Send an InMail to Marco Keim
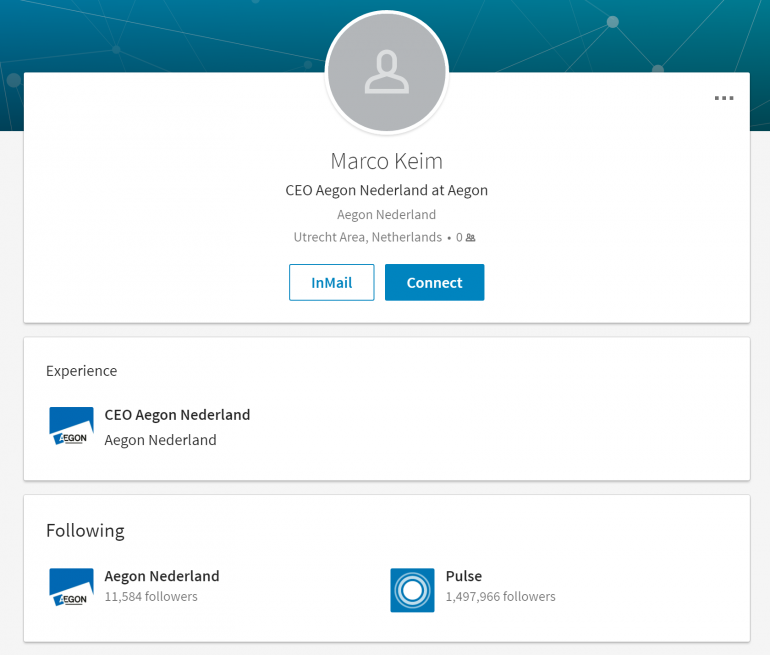Screen dimensions: 770x655 [x=331, y=282]
